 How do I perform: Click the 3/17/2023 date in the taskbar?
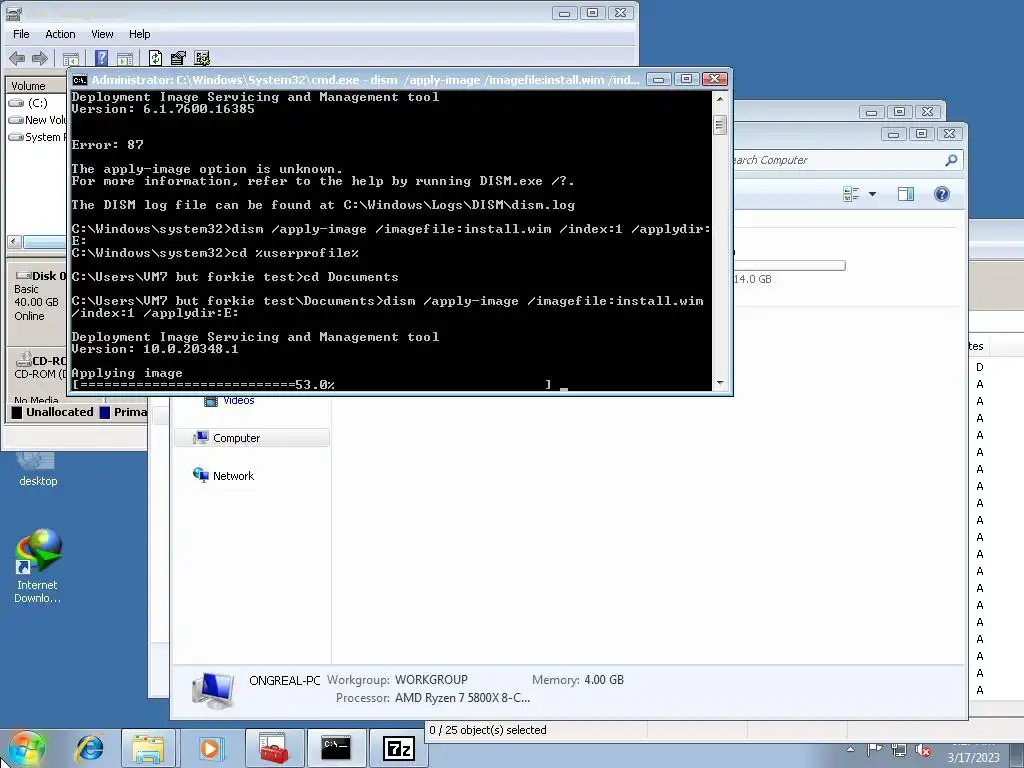pyautogui.click(x=973, y=758)
